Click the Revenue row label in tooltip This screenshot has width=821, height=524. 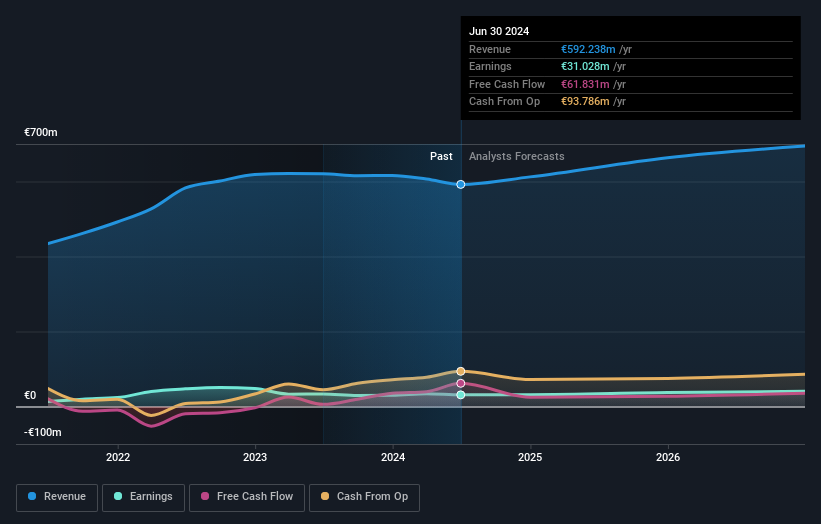click(x=490, y=49)
